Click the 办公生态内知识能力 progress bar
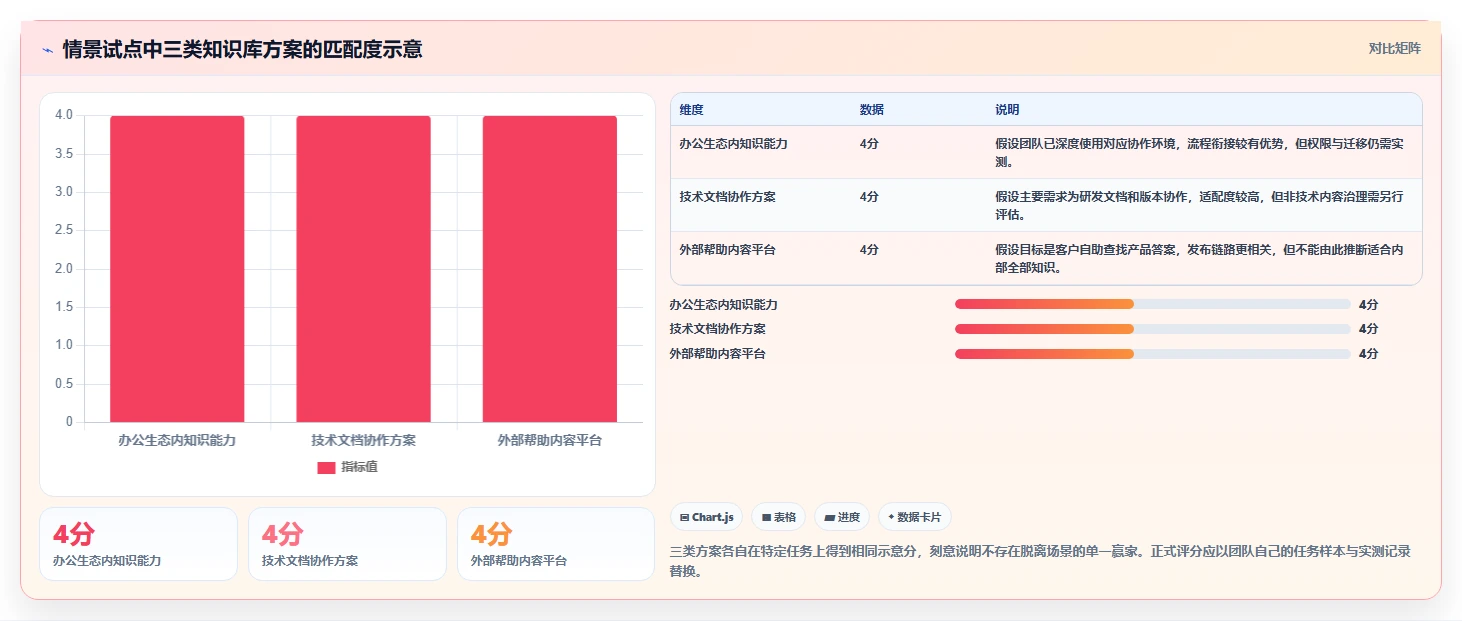The image size is (1462, 621). click(x=1152, y=304)
